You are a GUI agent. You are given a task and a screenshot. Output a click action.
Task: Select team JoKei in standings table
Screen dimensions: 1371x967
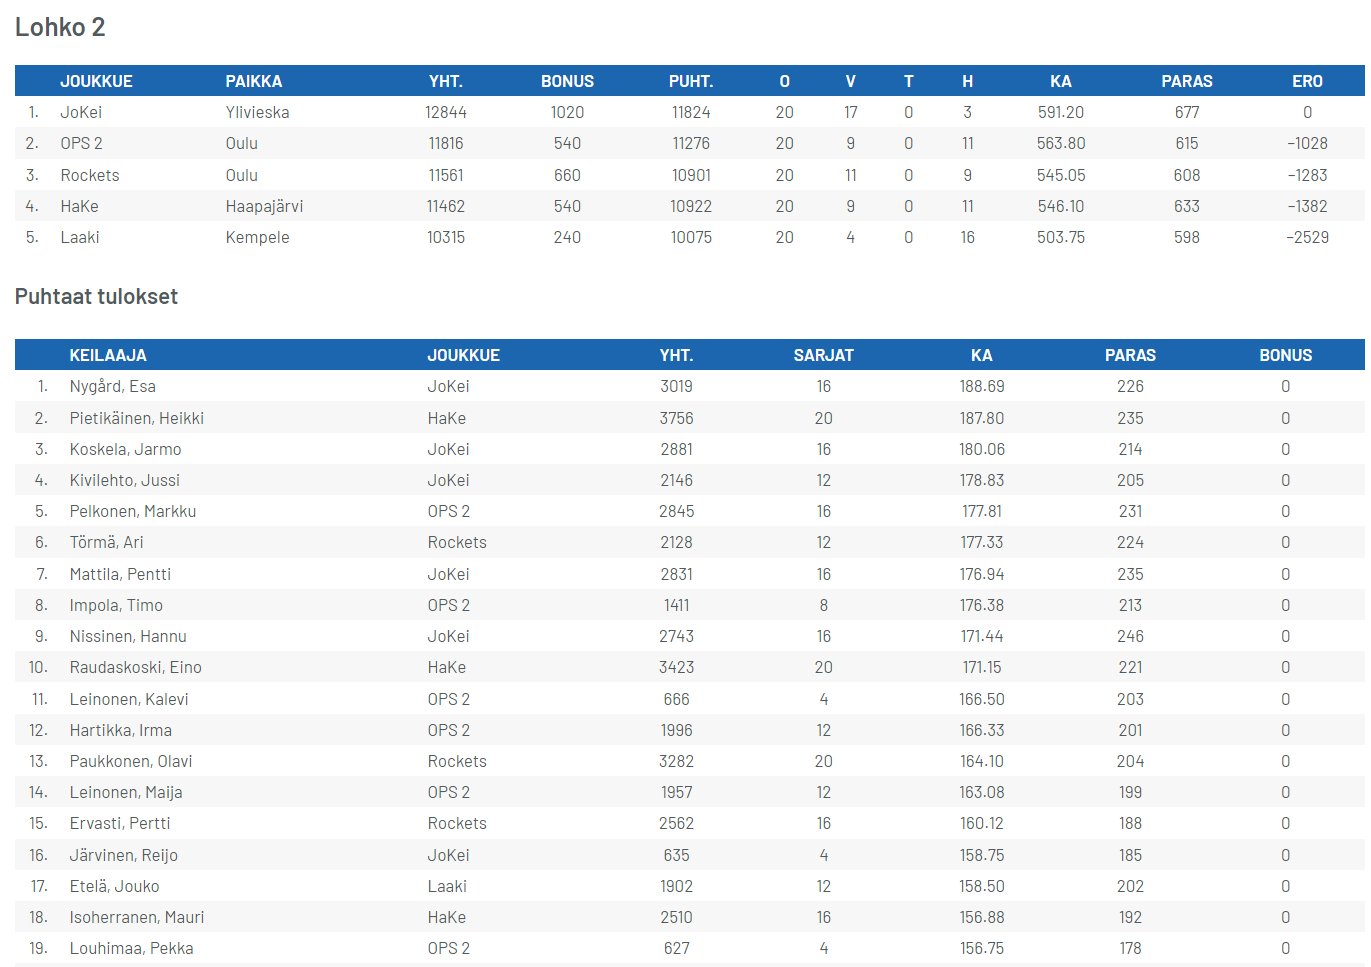pos(81,112)
